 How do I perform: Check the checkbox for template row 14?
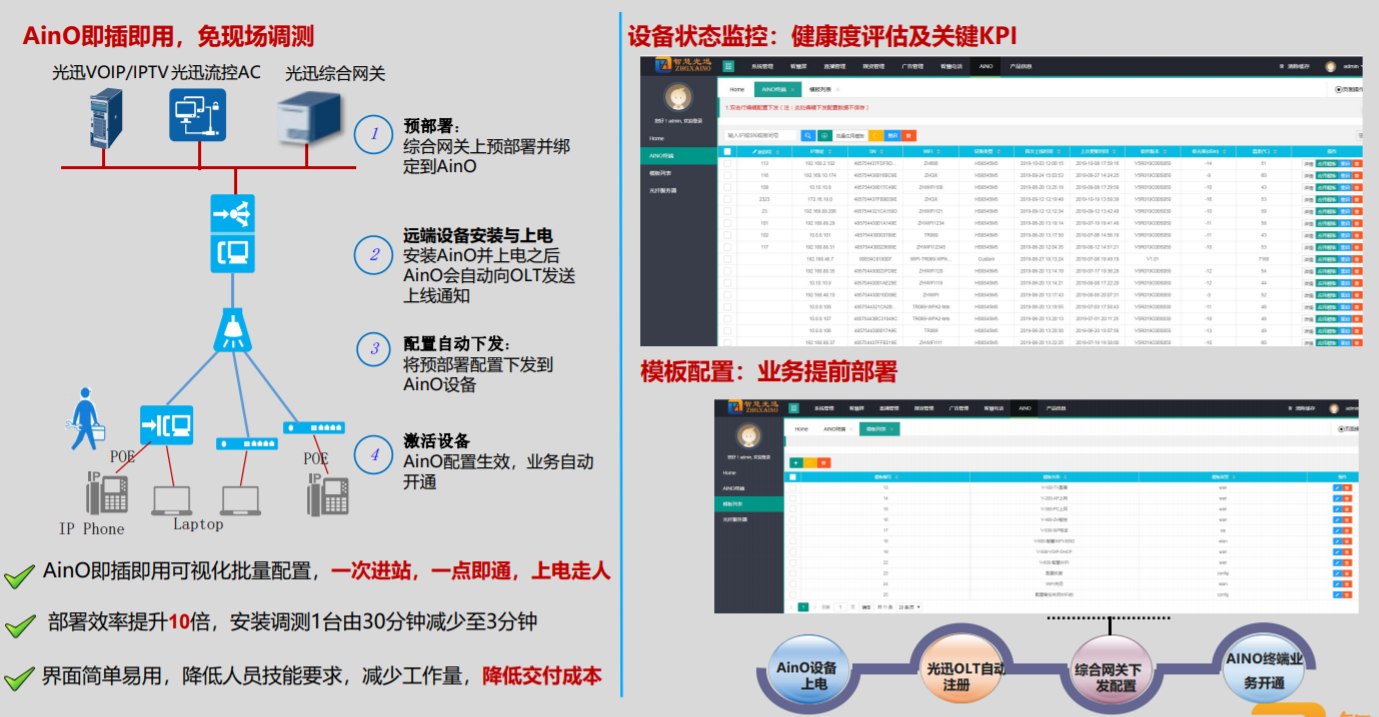(x=793, y=498)
